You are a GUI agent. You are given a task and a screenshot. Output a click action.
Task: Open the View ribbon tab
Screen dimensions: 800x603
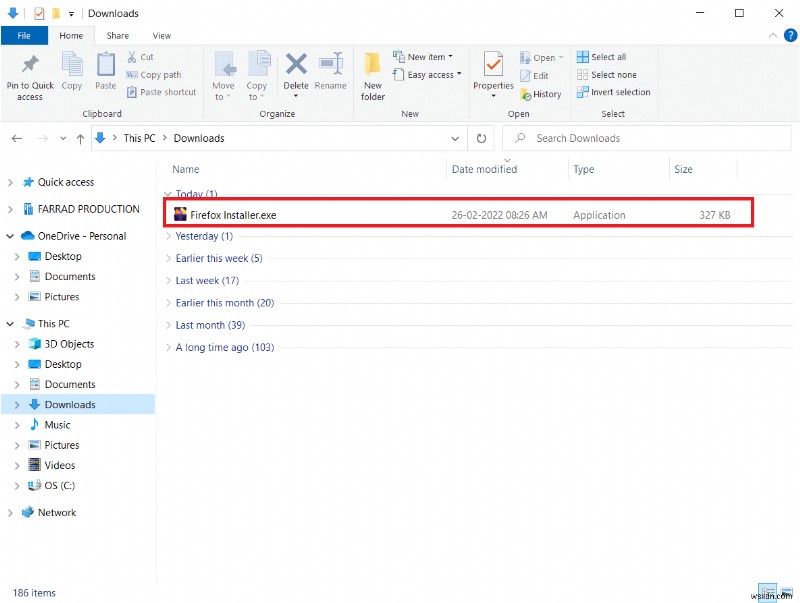161,34
